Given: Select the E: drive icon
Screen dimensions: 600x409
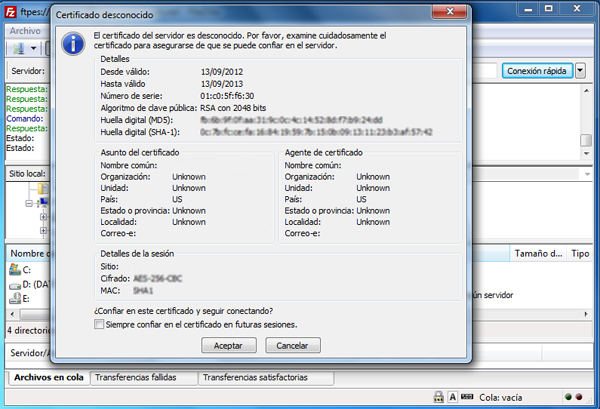Looking at the screenshot, I should [15, 298].
